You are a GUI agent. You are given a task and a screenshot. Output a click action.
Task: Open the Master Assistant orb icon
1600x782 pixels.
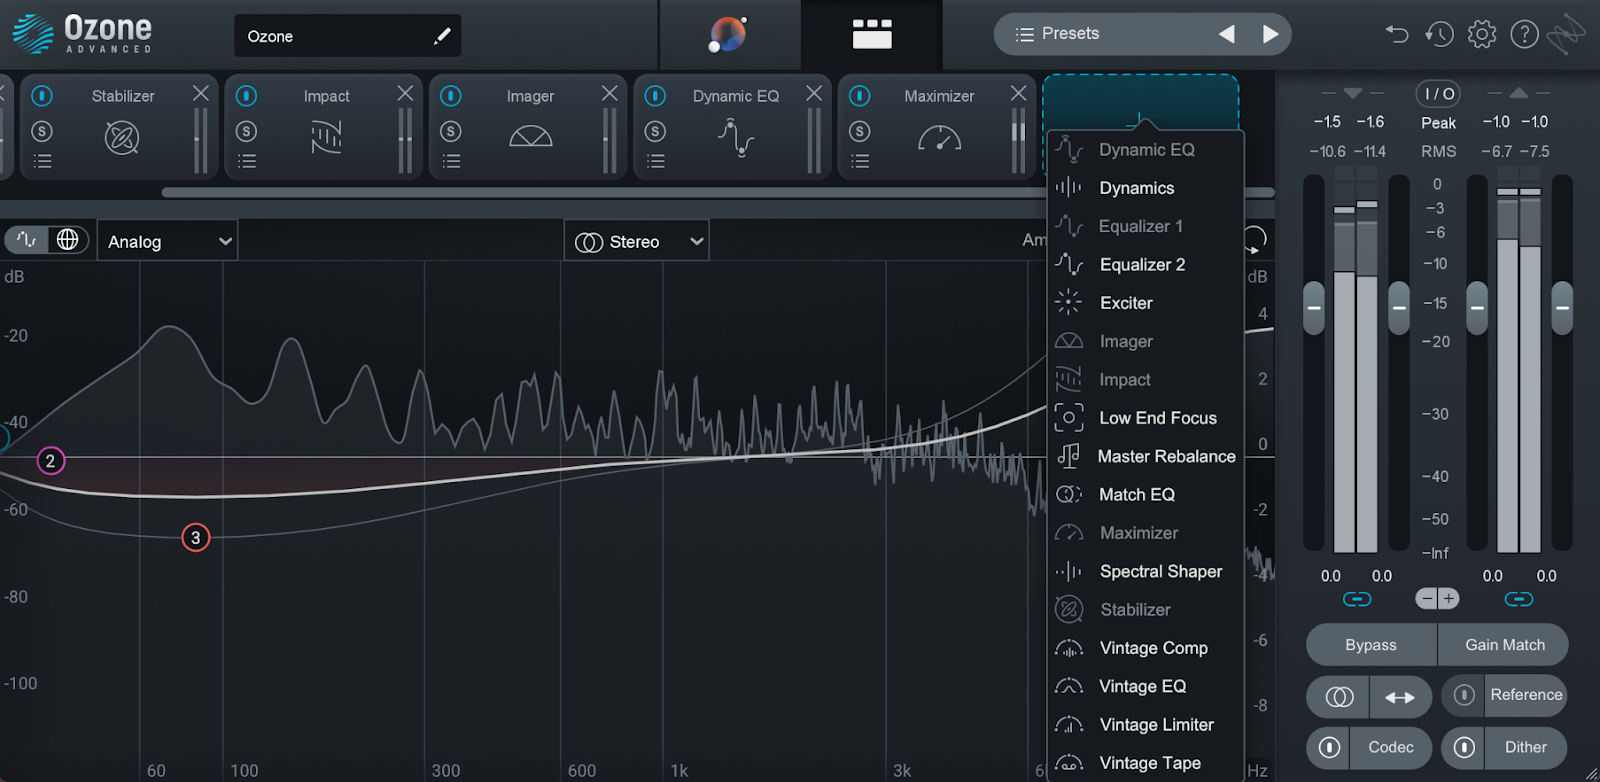click(728, 34)
